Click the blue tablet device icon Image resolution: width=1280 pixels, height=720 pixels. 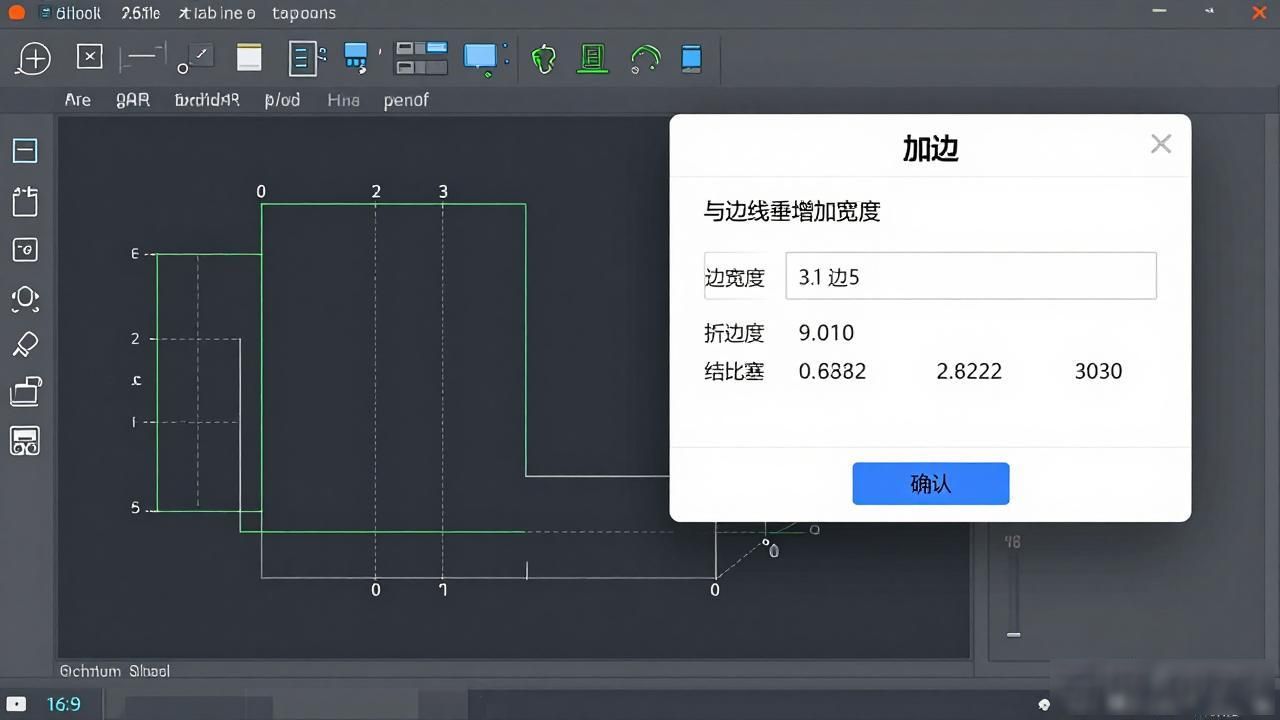691,58
